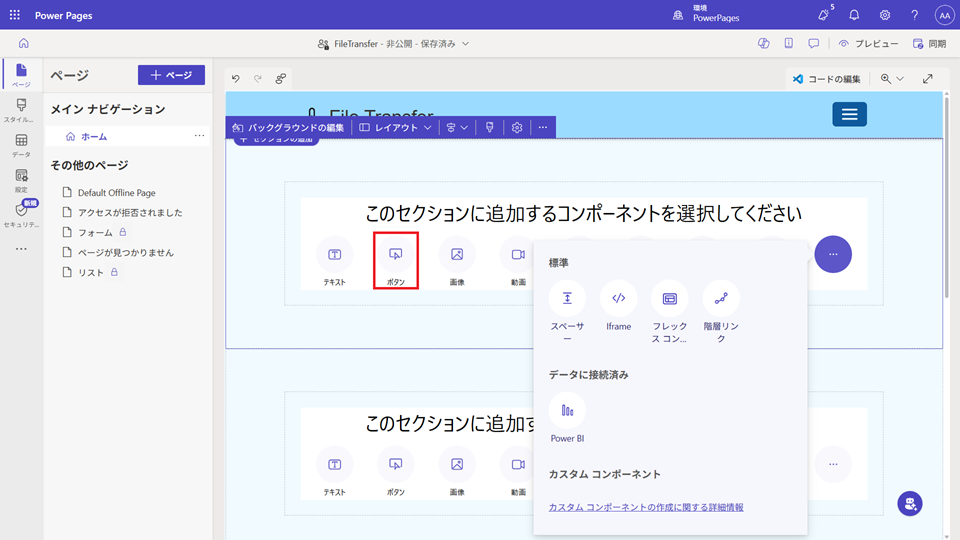
Task: Select the ホーム page in navigation
Action: (94, 136)
